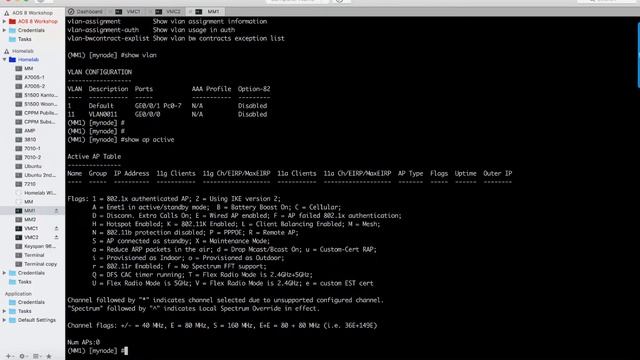The image size is (640, 360).
Task: Disconnect VMC2 using its eject icon
Action: (56, 237)
